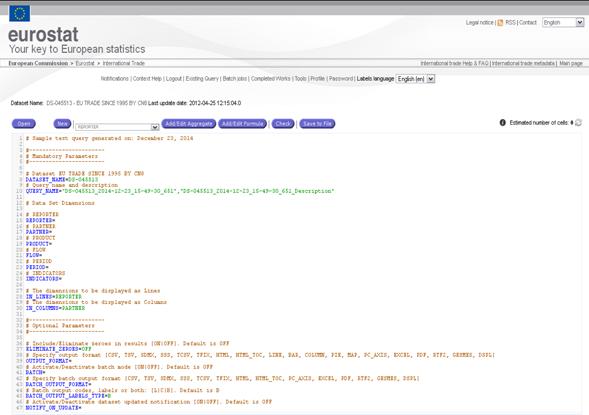Place cursor on BATCH_OUTPUT_FORMAT= line
This screenshot has width=589, height=415.
(59, 384)
